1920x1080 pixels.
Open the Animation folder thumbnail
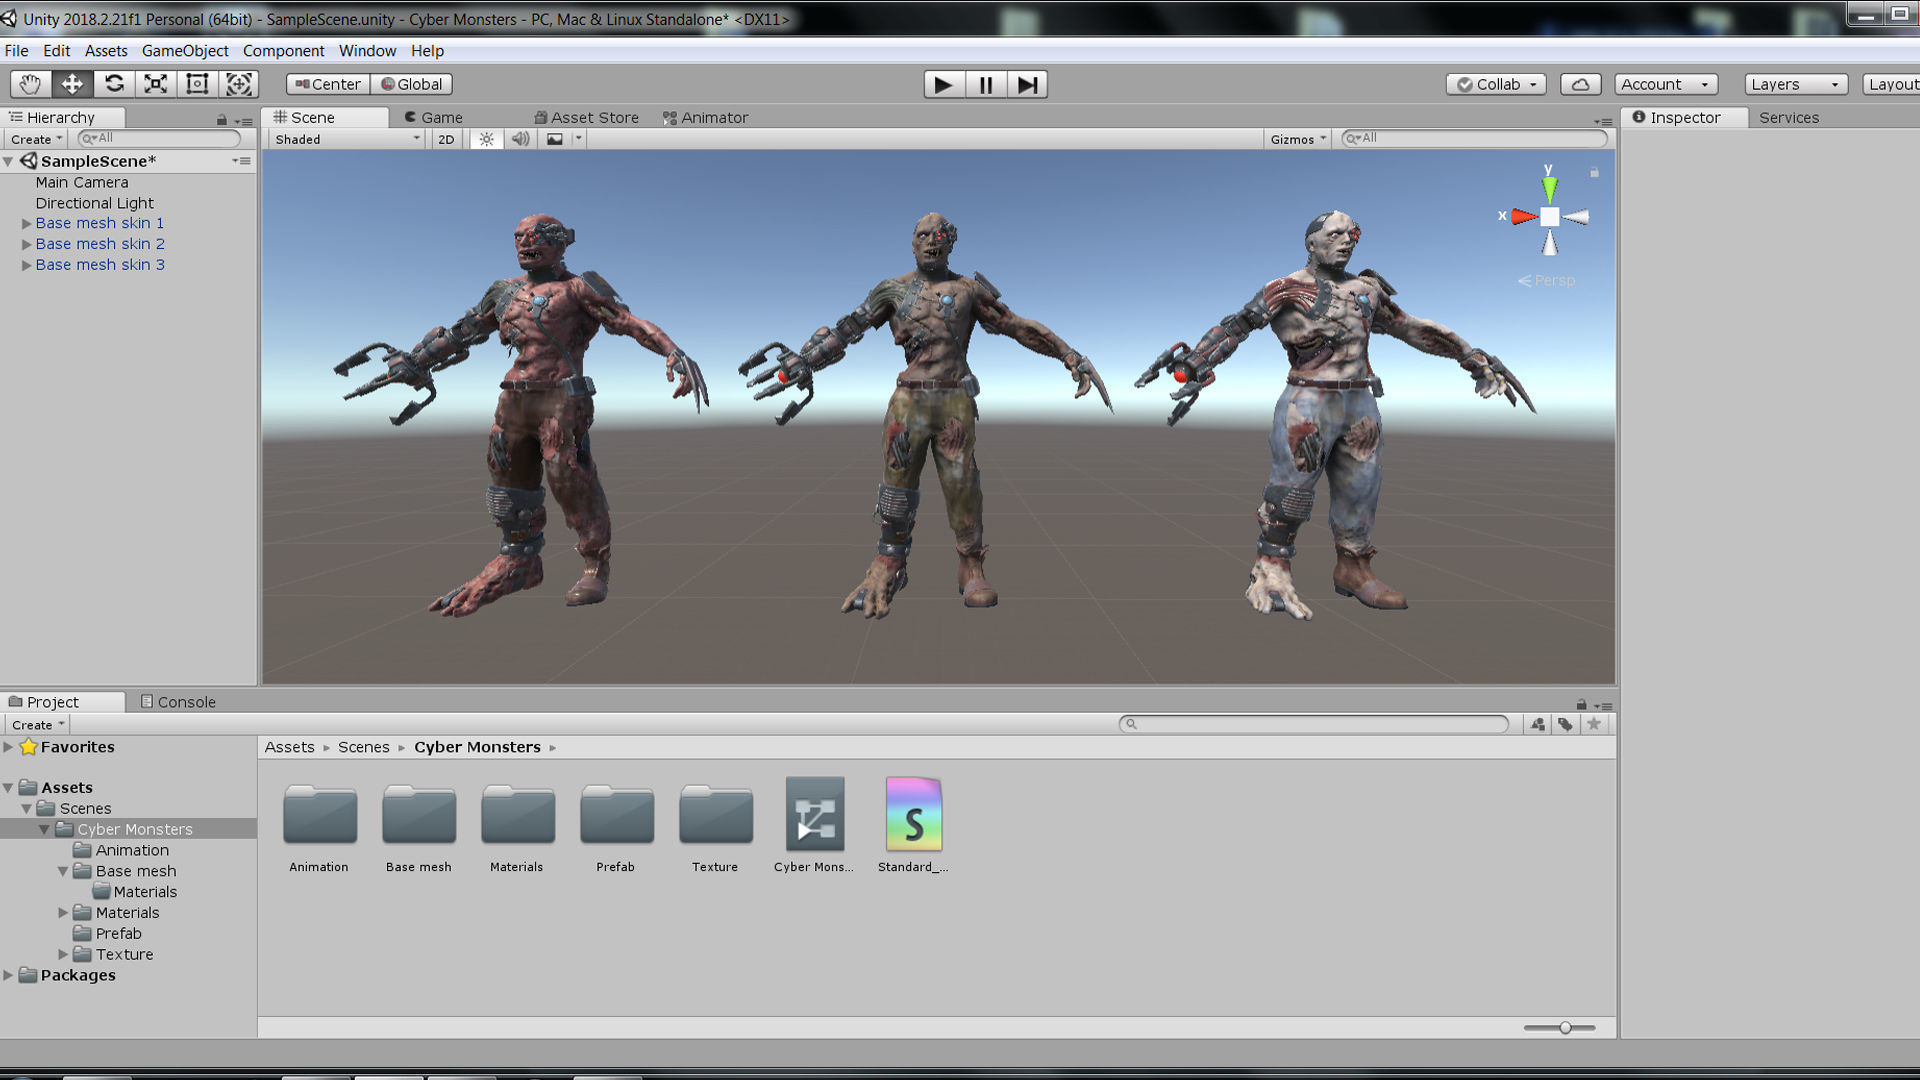coord(319,814)
